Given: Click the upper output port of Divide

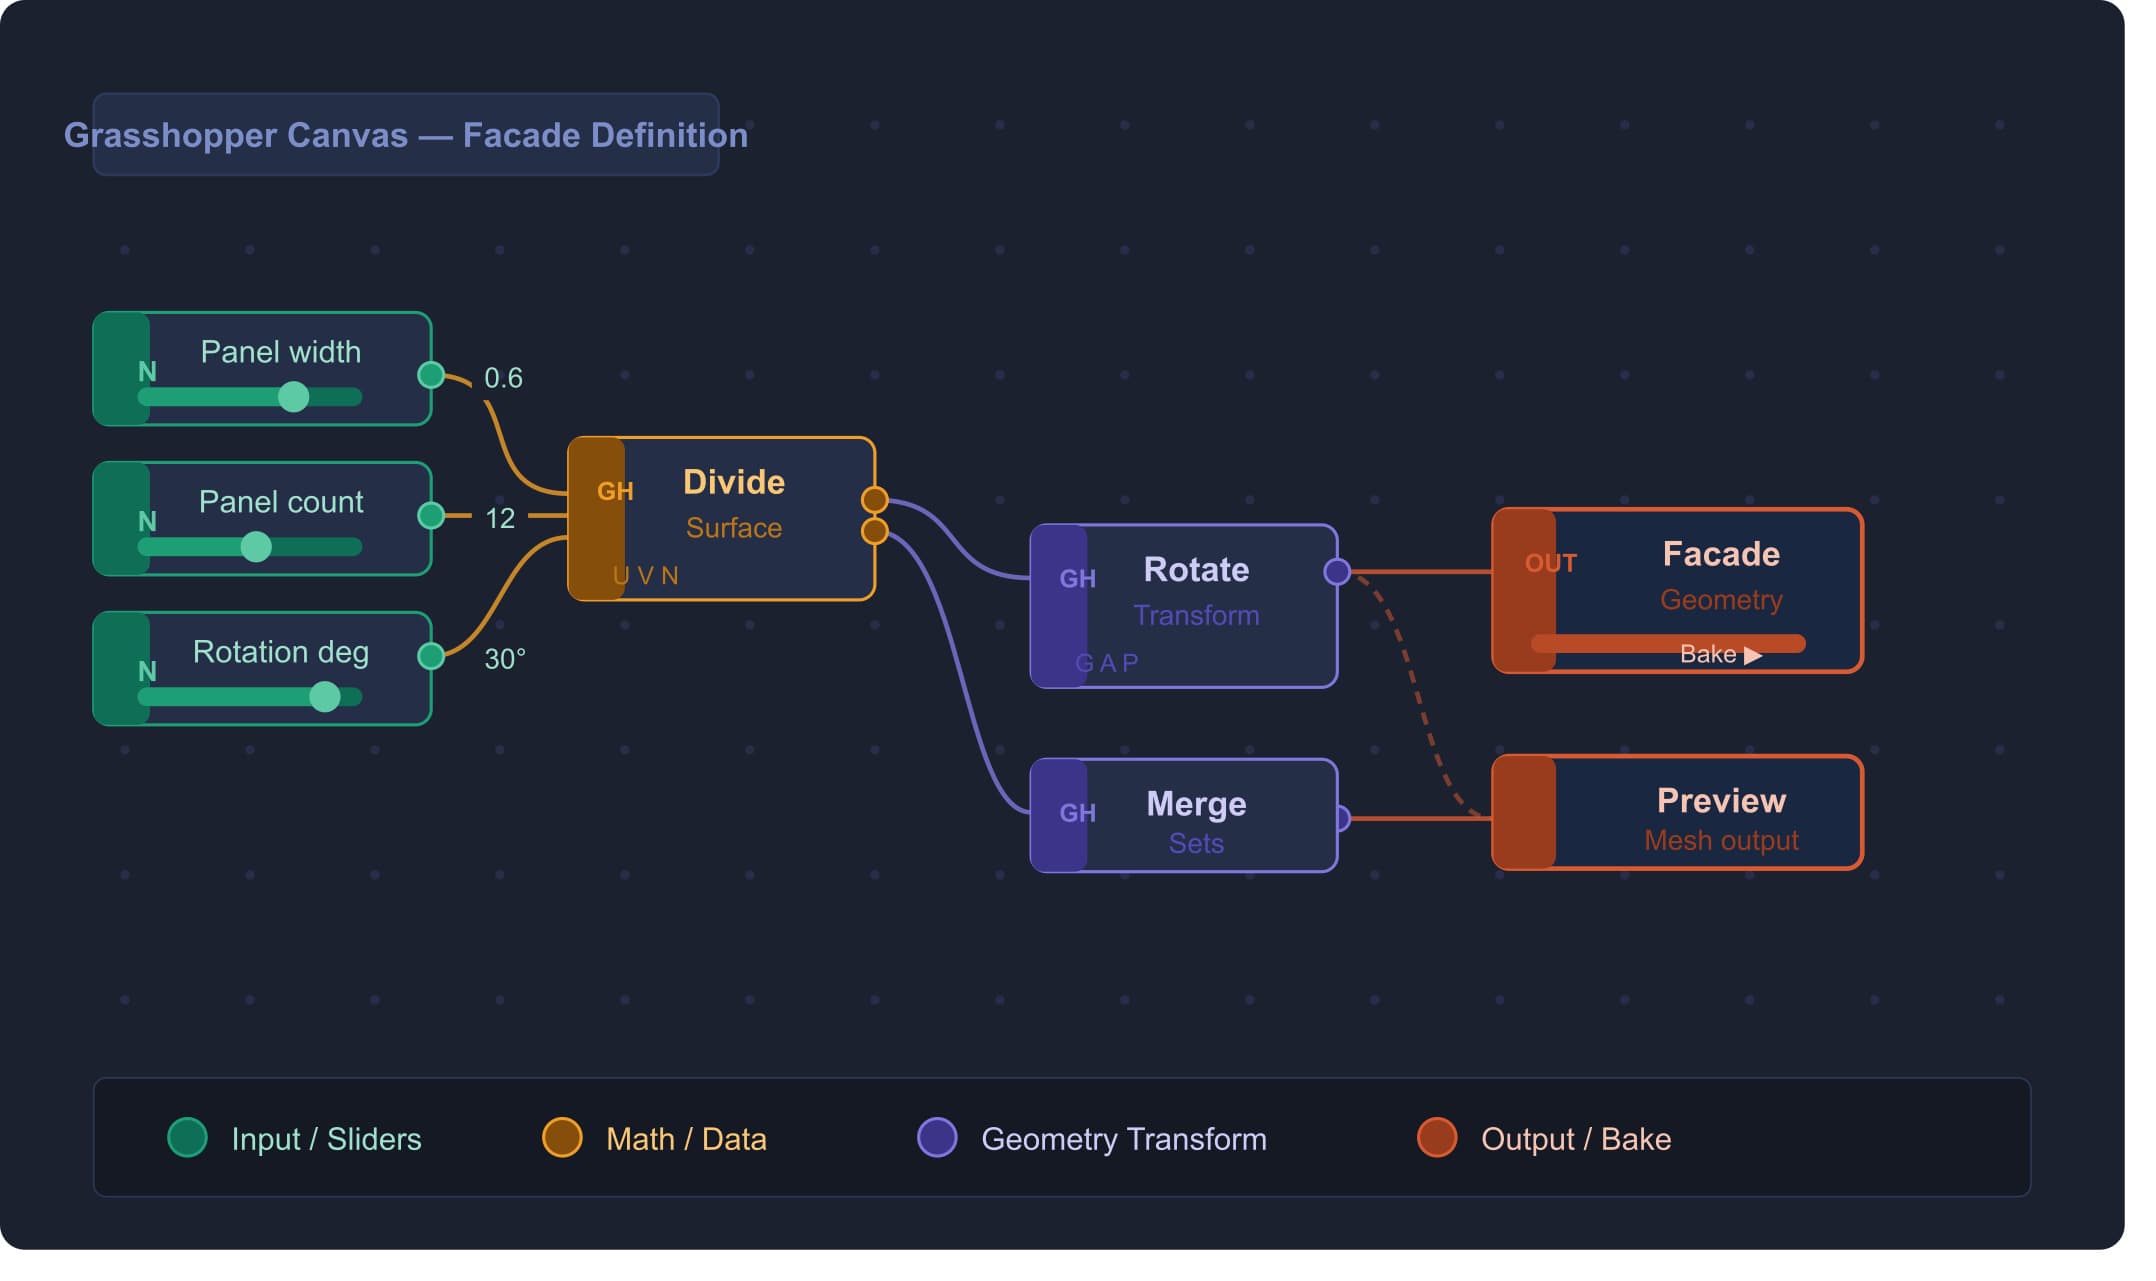Looking at the screenshot, I should click(874, 499).
